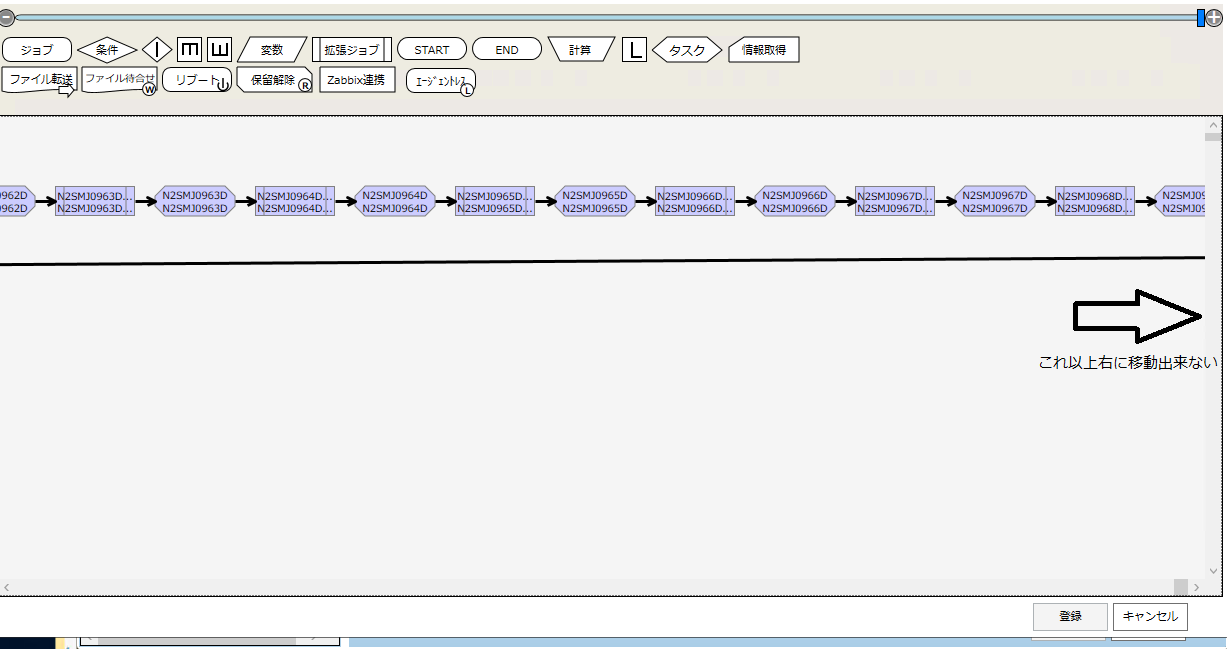Screen dimensions: 1227x649
Task: Choose the 拡張ジョブ (Extended Job) icon
Action: coord(352,50)
